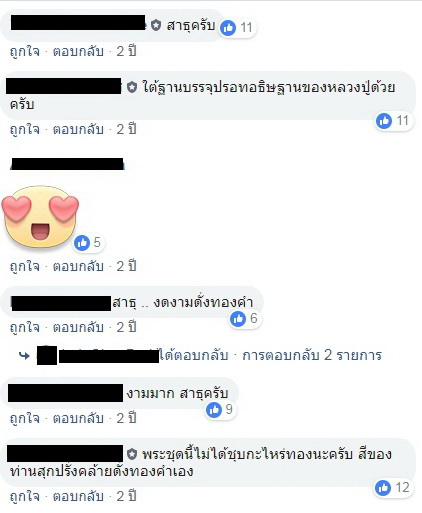This screenshot has width=422, height=513.
Task: Reply to ใต้ฐานบรรจุ comment via ตอบกลับ
Action: point(78,130)
